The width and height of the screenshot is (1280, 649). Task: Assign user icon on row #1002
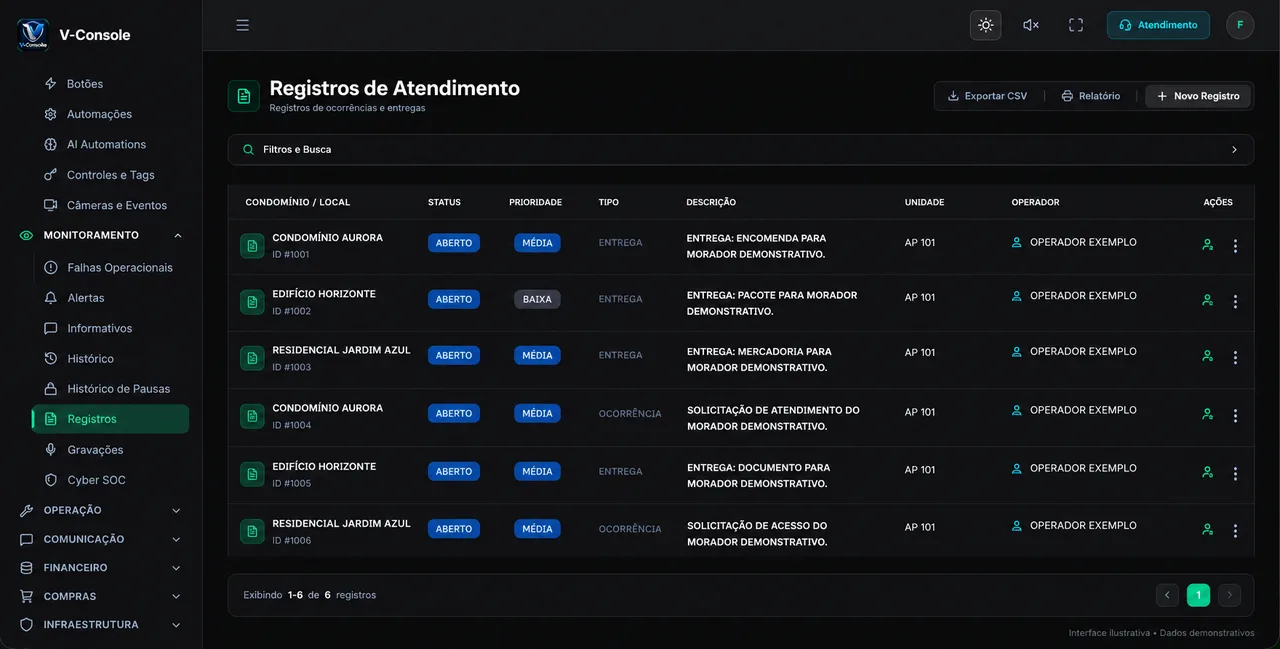click(x=1207, y=300)
